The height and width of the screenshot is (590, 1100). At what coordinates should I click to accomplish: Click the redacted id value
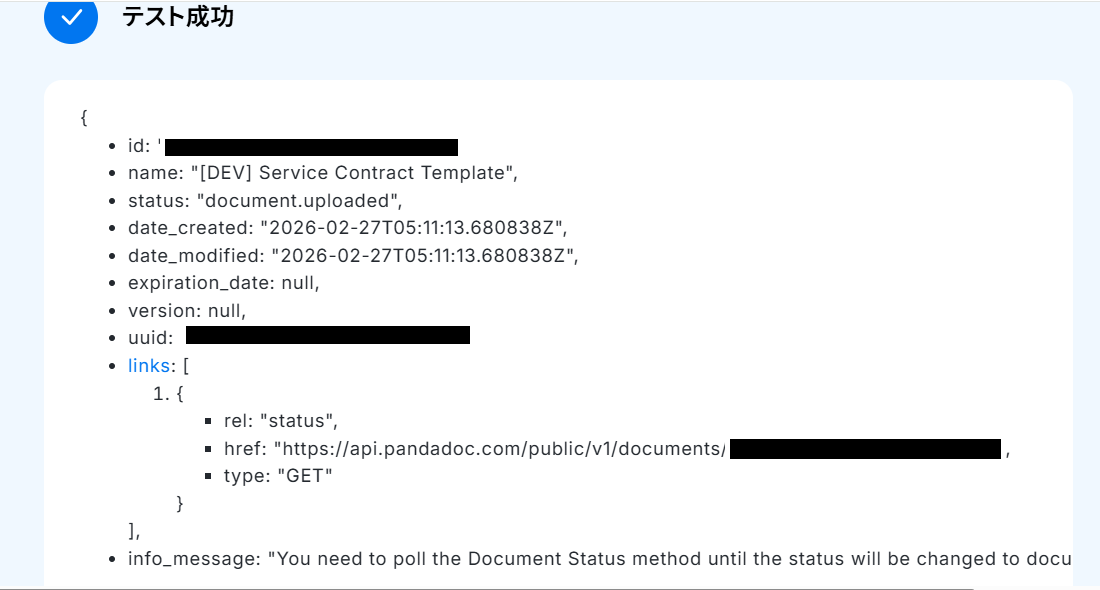(311, 148)
